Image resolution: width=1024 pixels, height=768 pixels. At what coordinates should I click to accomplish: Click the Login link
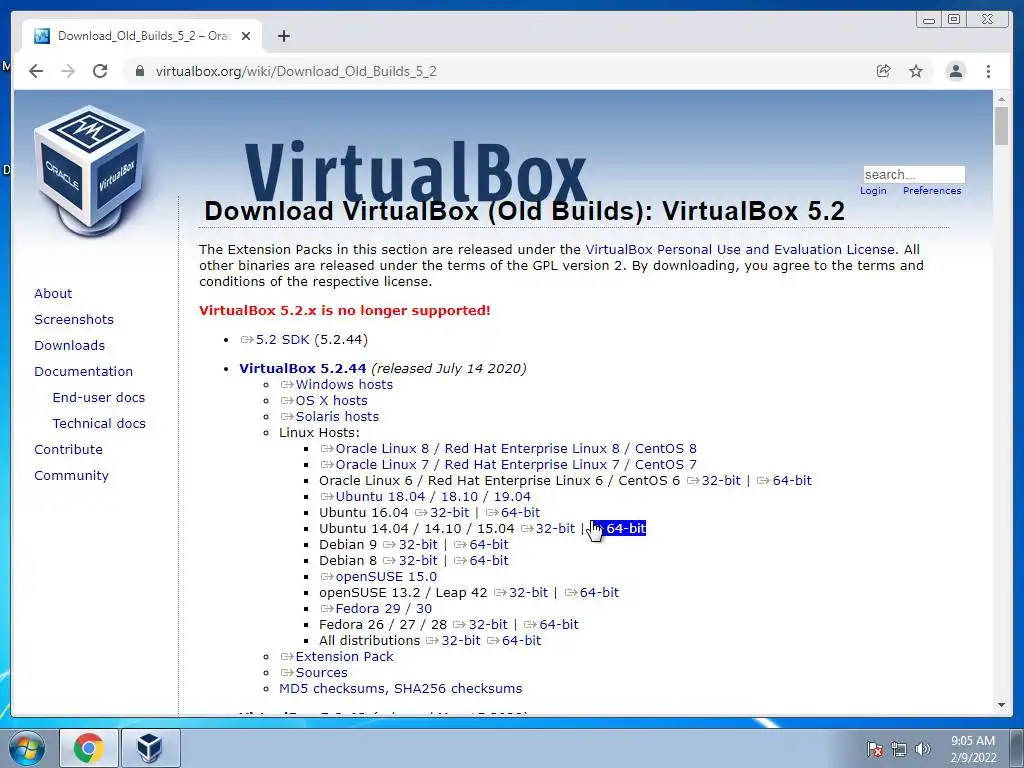coord(873,191)
